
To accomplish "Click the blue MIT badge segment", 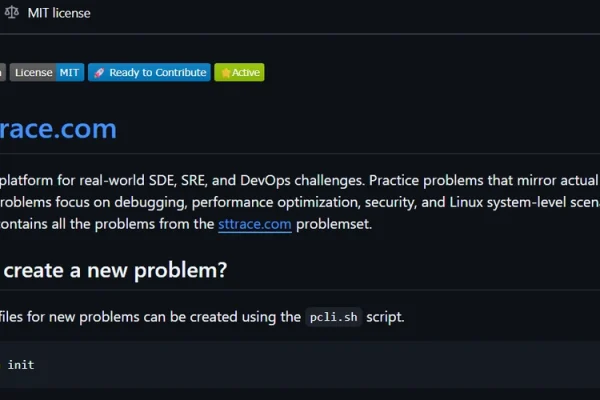I will (69, 72).
